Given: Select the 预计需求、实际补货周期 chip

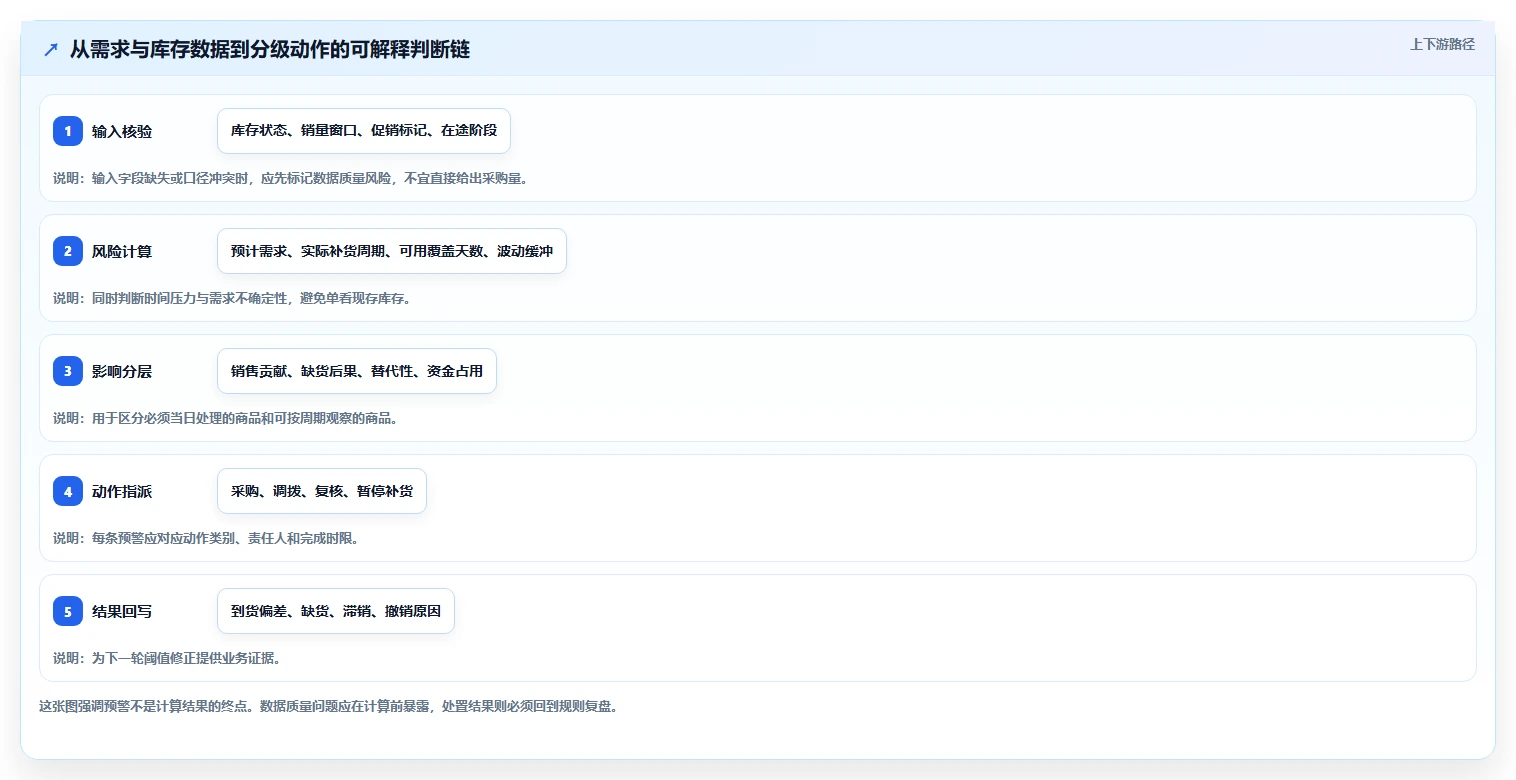Looking at the screenshot, I should [x=392, y=251].
